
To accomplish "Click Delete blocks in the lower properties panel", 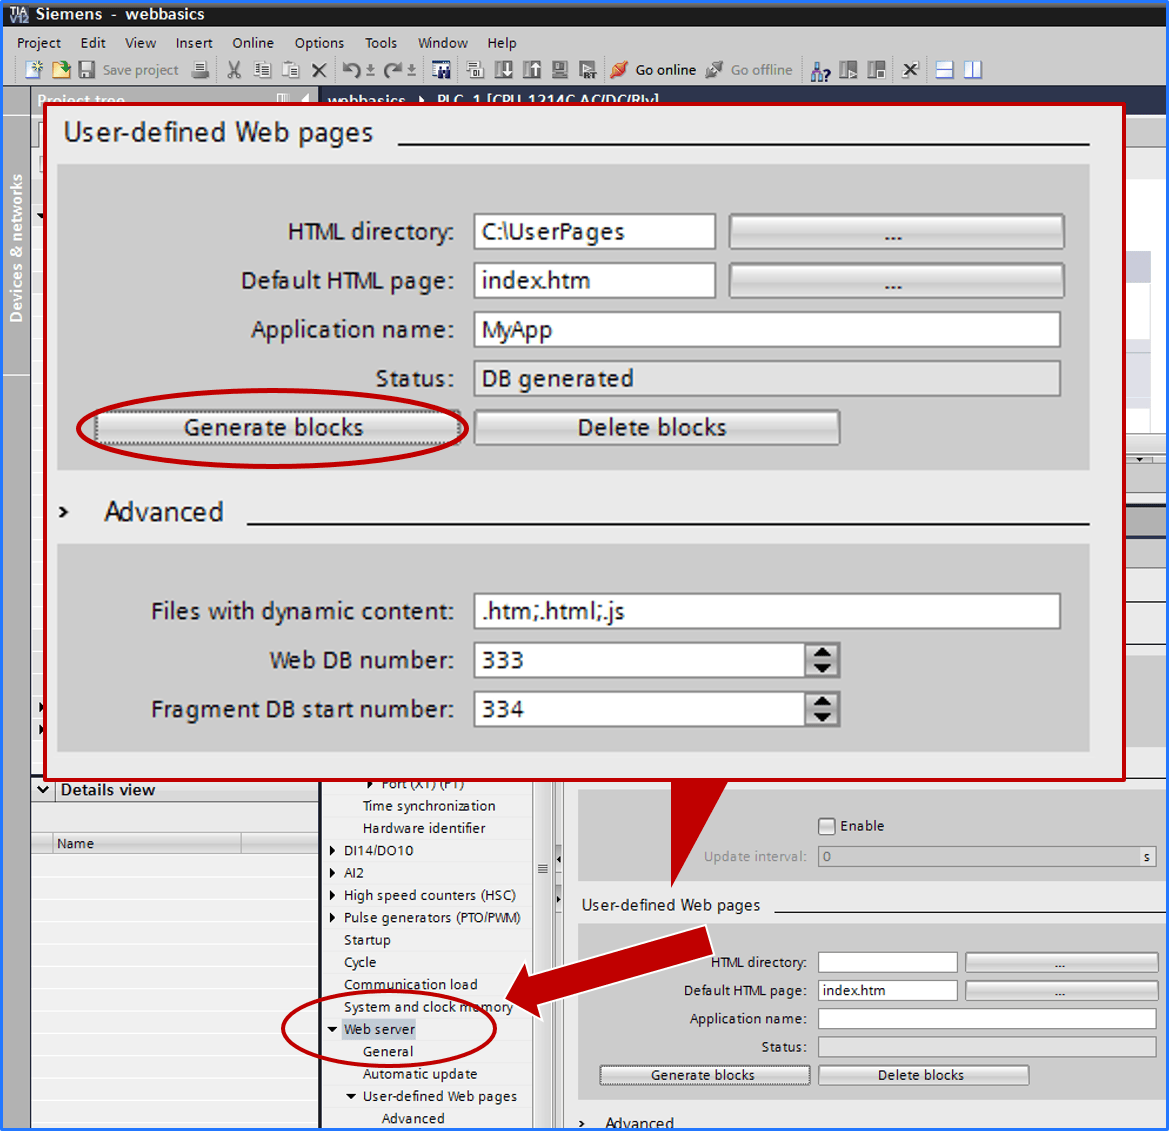I will 923,1075.
